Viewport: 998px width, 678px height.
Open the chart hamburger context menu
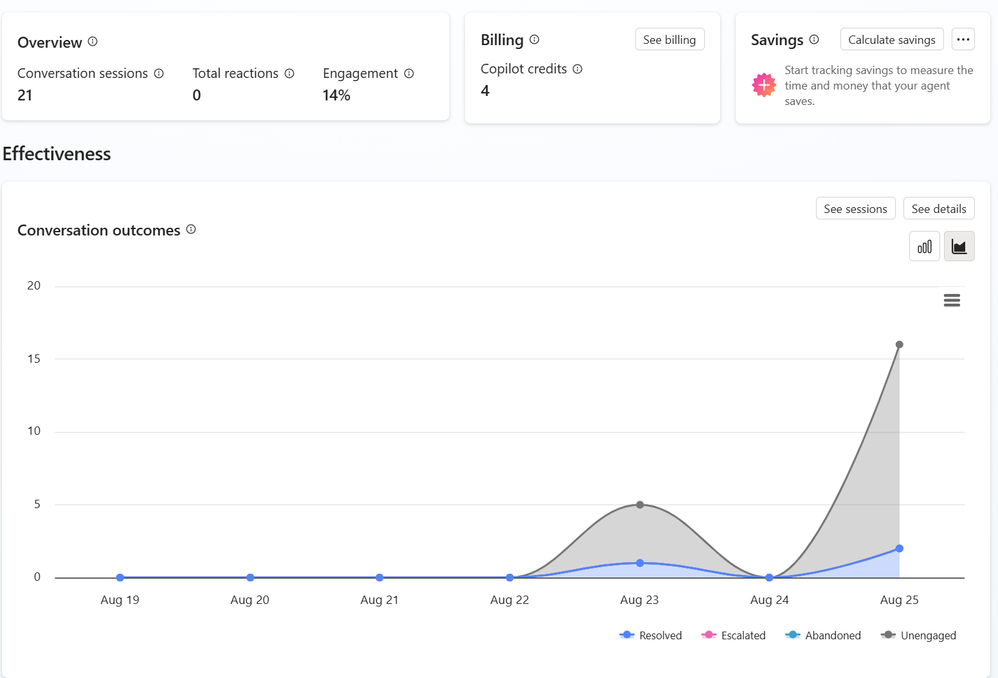coord(952,300)
